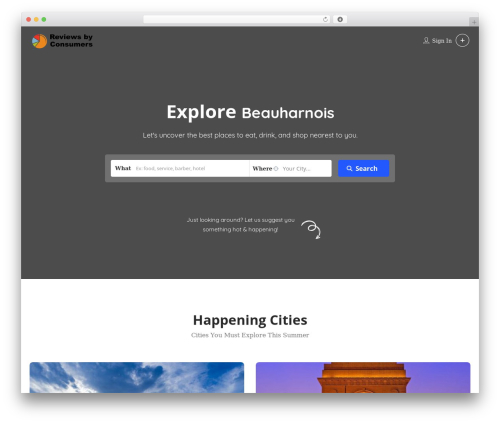Click 'Cities You Must Explore This Summer' text
Image resolution: width=500 pixels, height=423 pixels.
tap(250, 335)
